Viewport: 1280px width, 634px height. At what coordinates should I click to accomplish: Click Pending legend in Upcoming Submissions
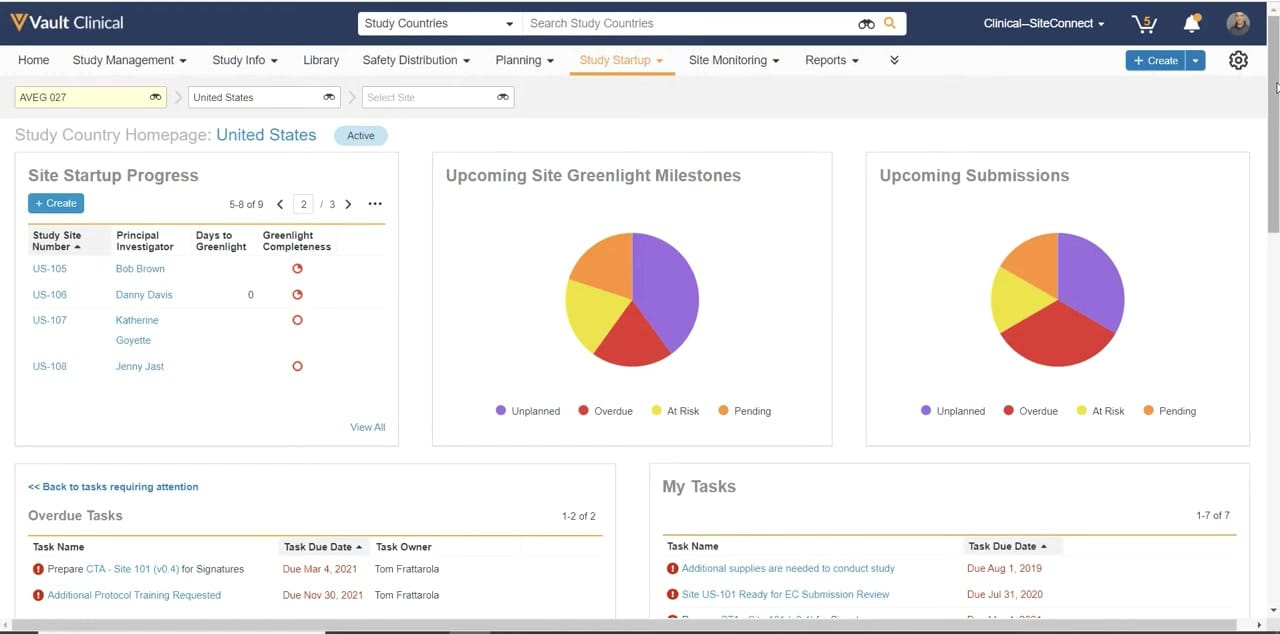point(1169,411)
